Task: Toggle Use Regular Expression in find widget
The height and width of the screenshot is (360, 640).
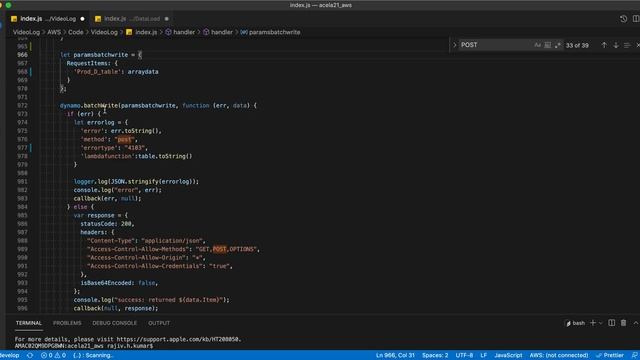Action: point(558,45)
